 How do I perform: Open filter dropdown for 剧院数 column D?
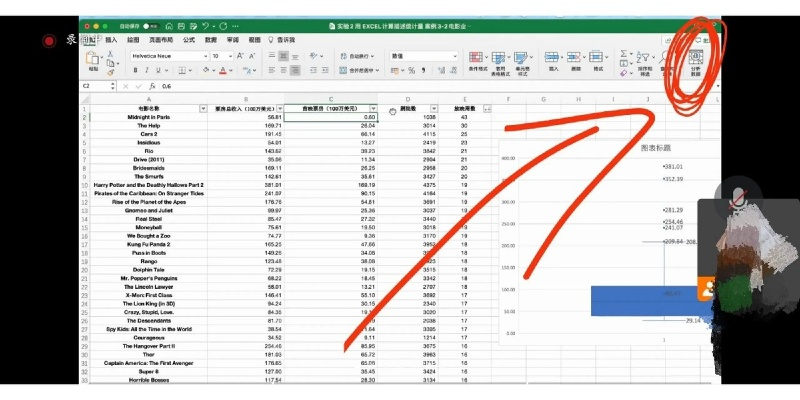[x=434, y=109]
